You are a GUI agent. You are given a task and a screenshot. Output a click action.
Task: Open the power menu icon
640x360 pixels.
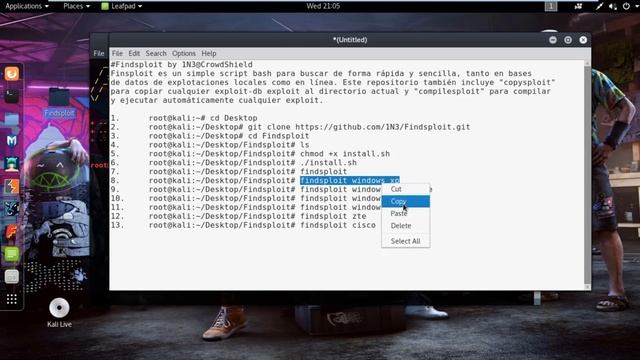[626, 6]
